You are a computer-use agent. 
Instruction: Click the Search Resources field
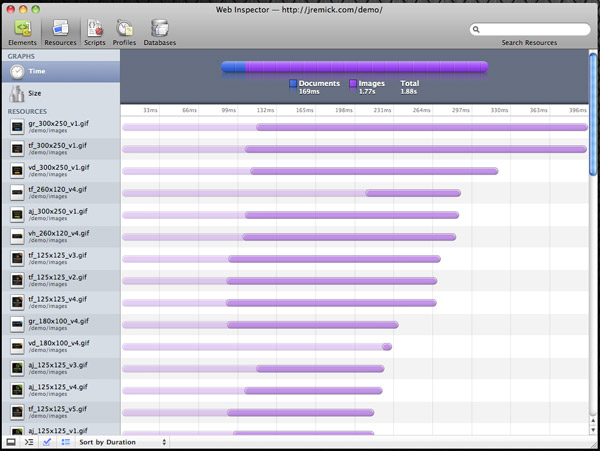click(x=530, y=29)
